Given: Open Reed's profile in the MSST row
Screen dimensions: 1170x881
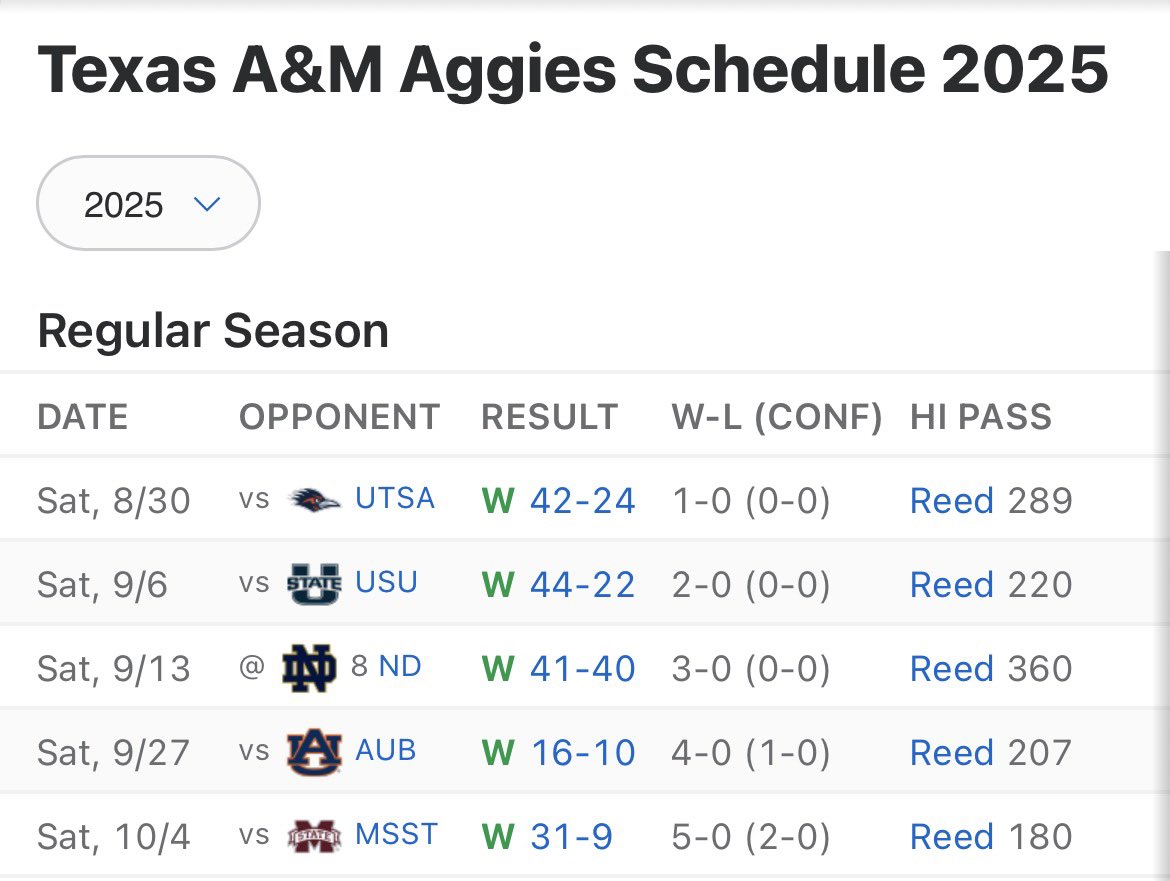Looking at the screenshot, I should [x=951, y=837].
